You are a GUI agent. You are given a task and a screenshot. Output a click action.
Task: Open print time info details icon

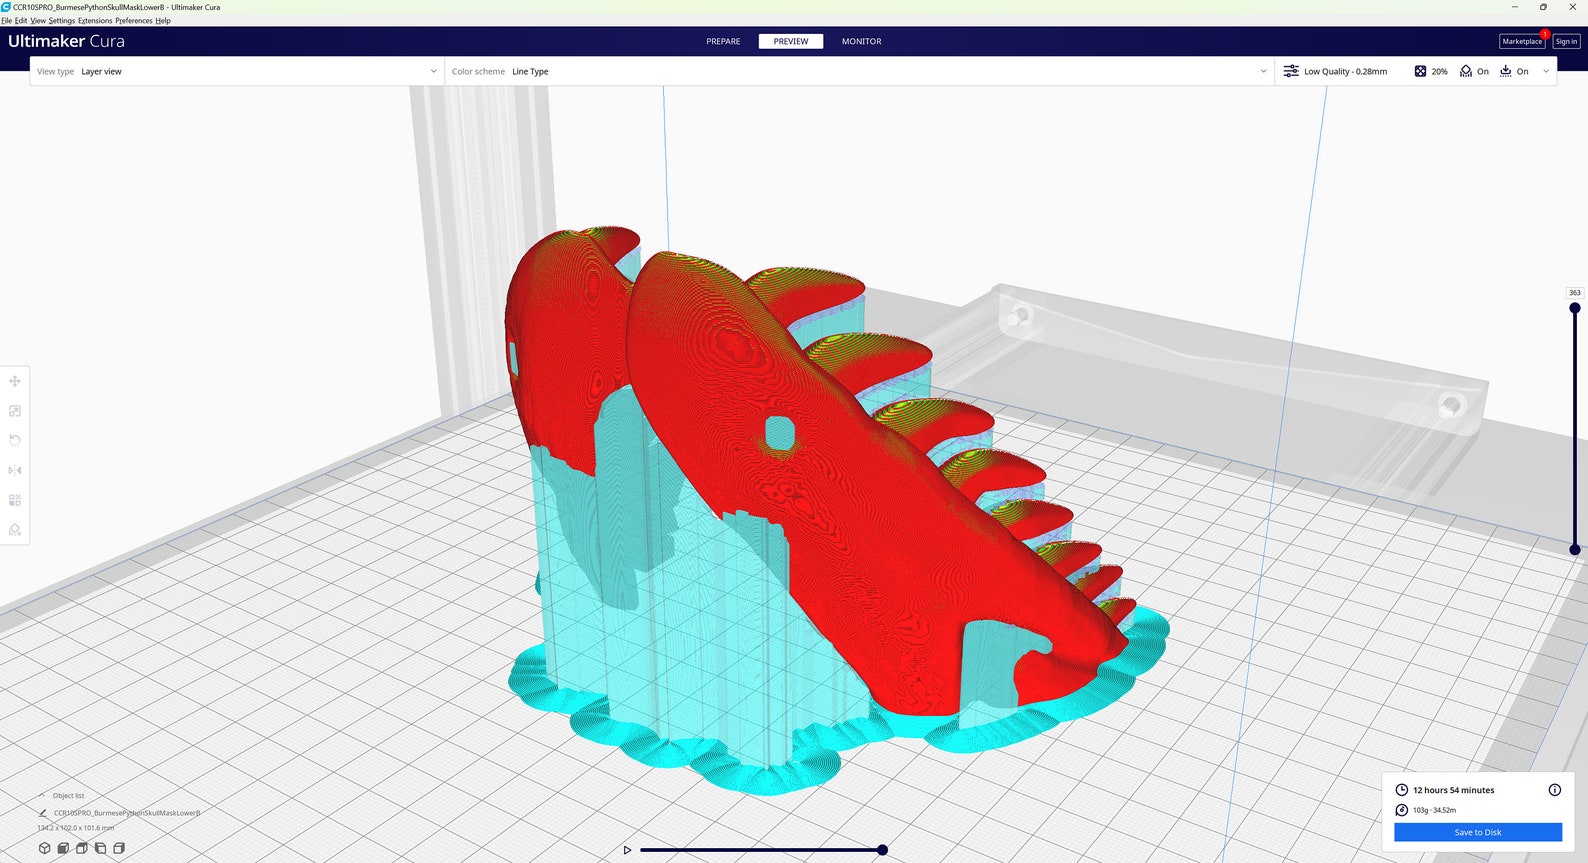click(1555, 790)
